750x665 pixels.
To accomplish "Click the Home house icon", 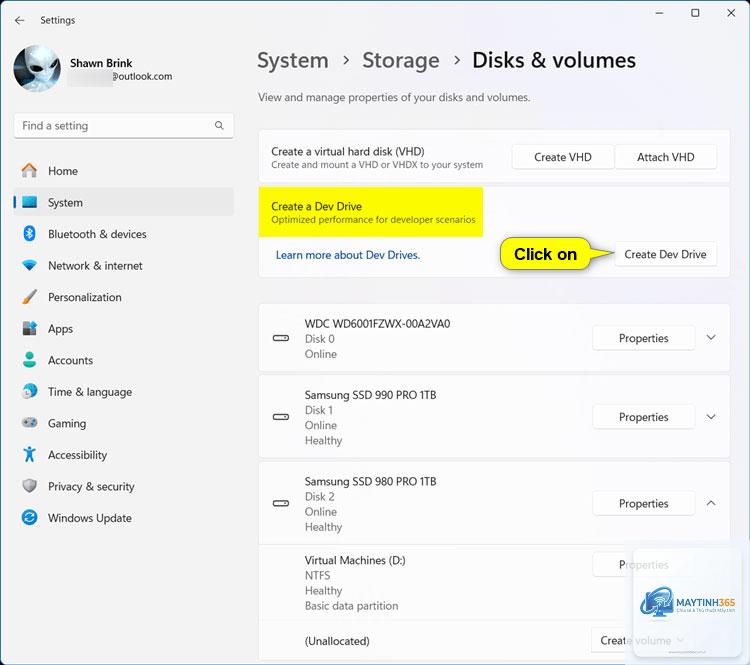I will [x=29, y=170].
